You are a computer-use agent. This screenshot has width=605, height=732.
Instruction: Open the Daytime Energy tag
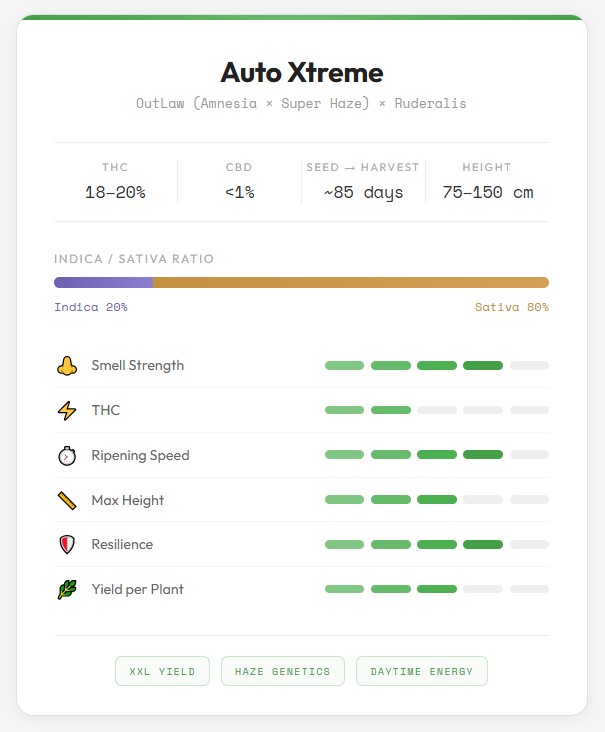[421, 671]
